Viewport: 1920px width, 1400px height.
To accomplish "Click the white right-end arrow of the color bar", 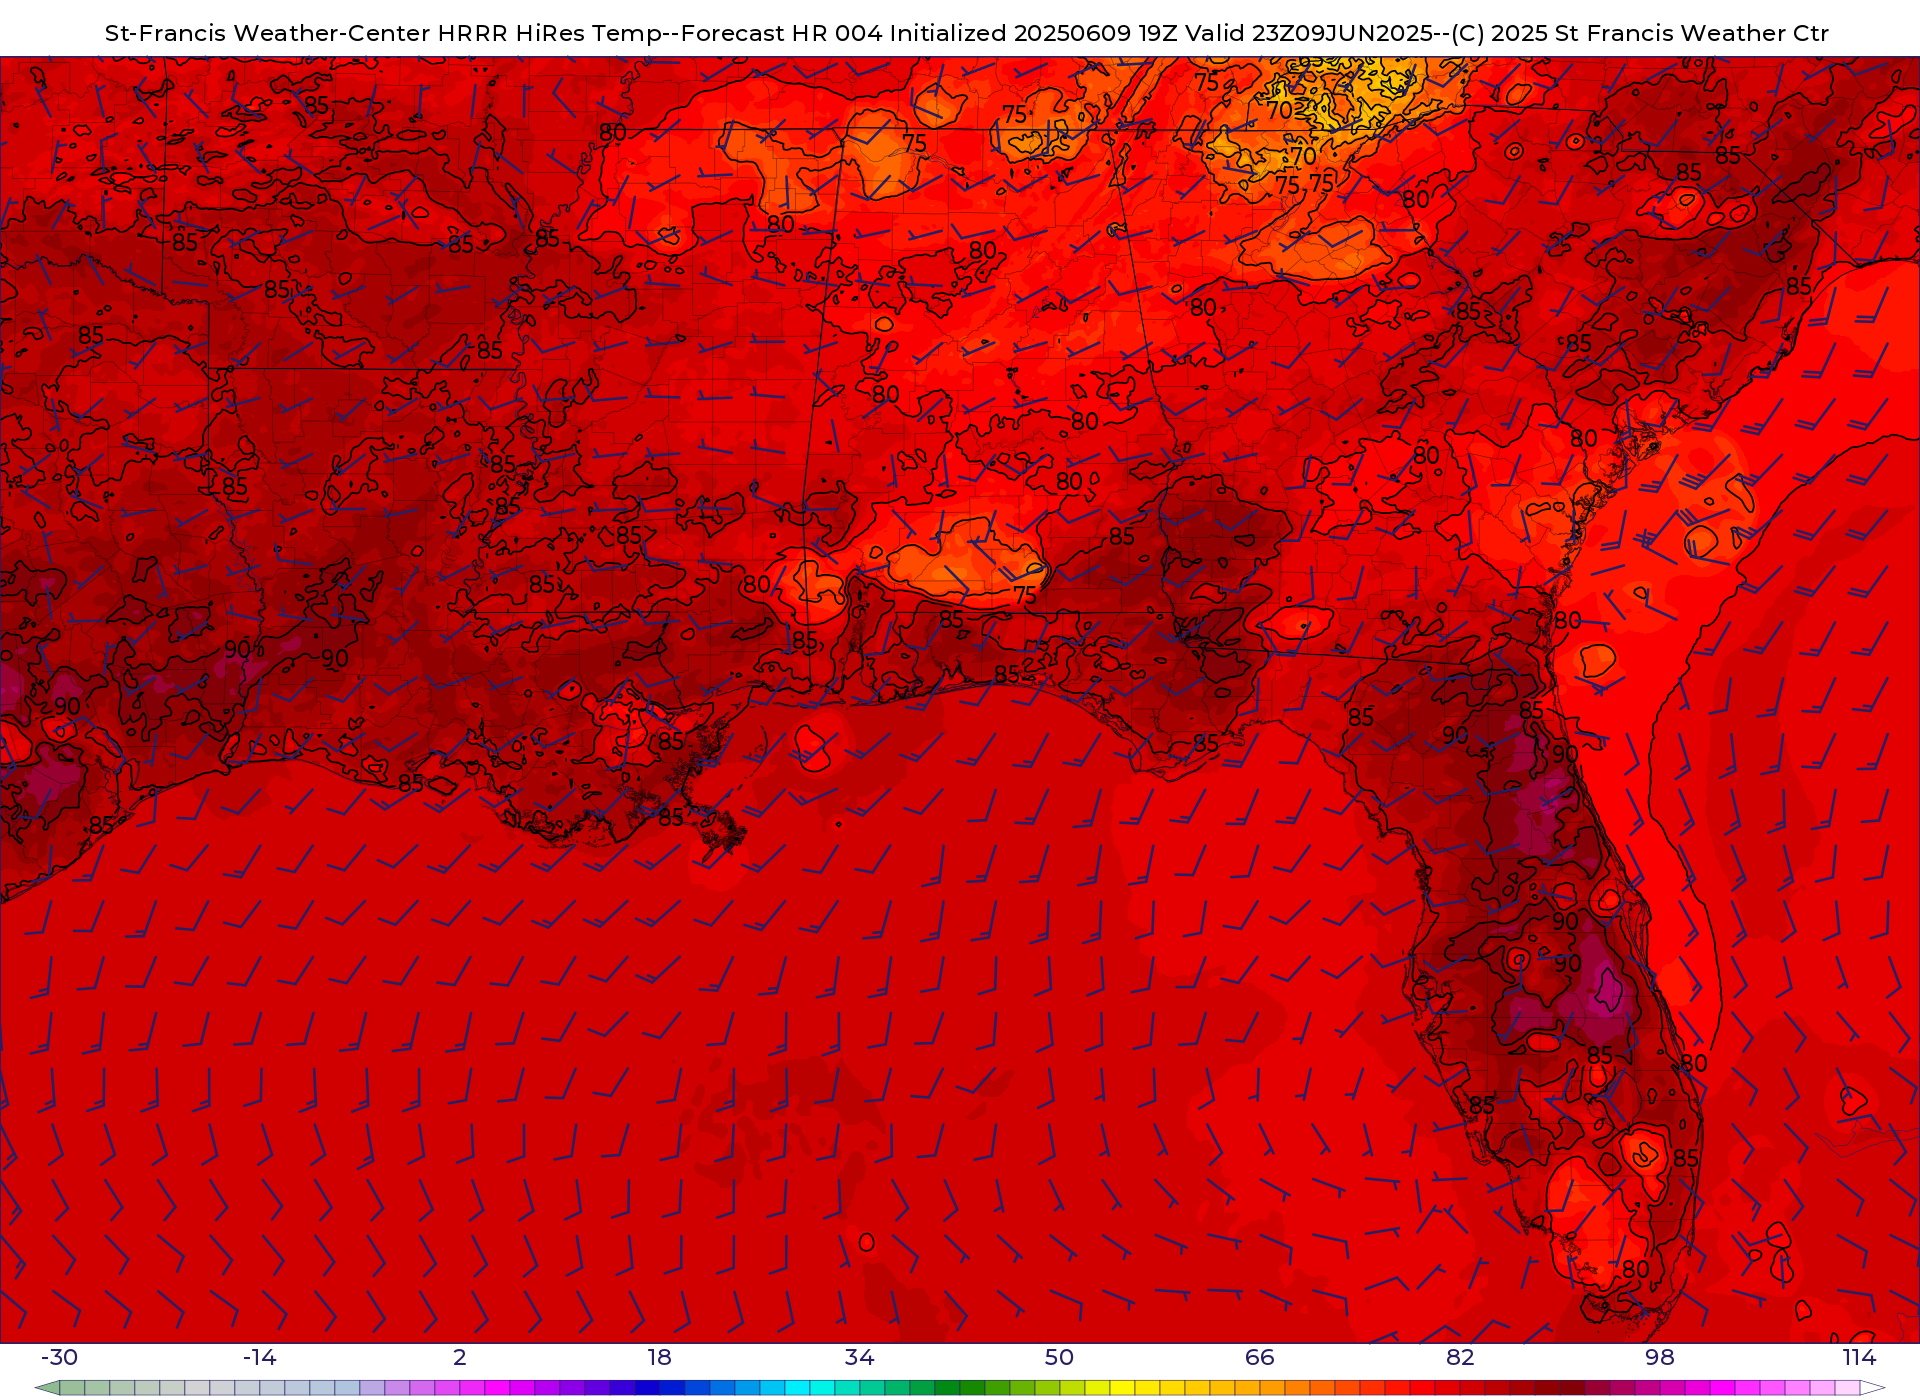I will pyautogui.click(x=1872, y=1388).
